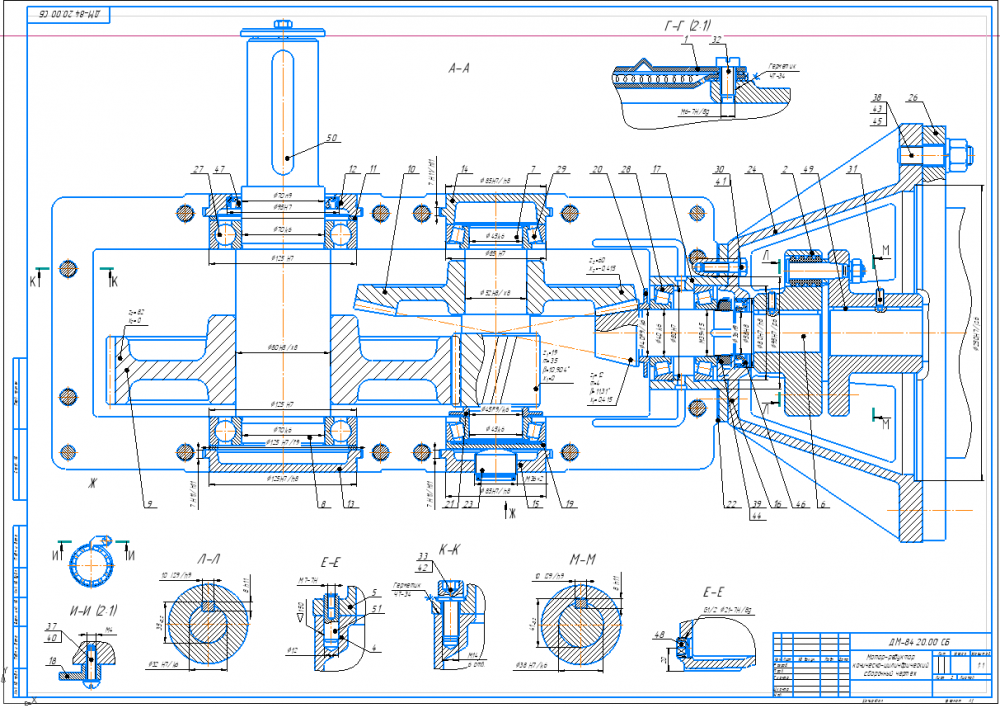1000x708 pixels.
Task: Click part callout number 27
Action: pyautogui.click(x=199, y=169)
